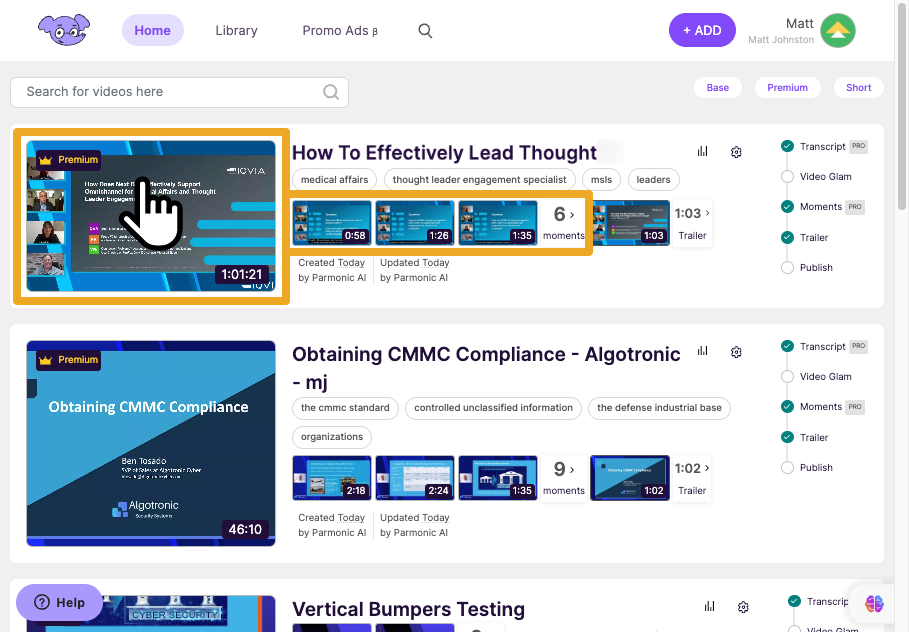This screenshot has width=909, height=632.
Task: Select the defense industrial base tag
Action: (x=659, y=408)
